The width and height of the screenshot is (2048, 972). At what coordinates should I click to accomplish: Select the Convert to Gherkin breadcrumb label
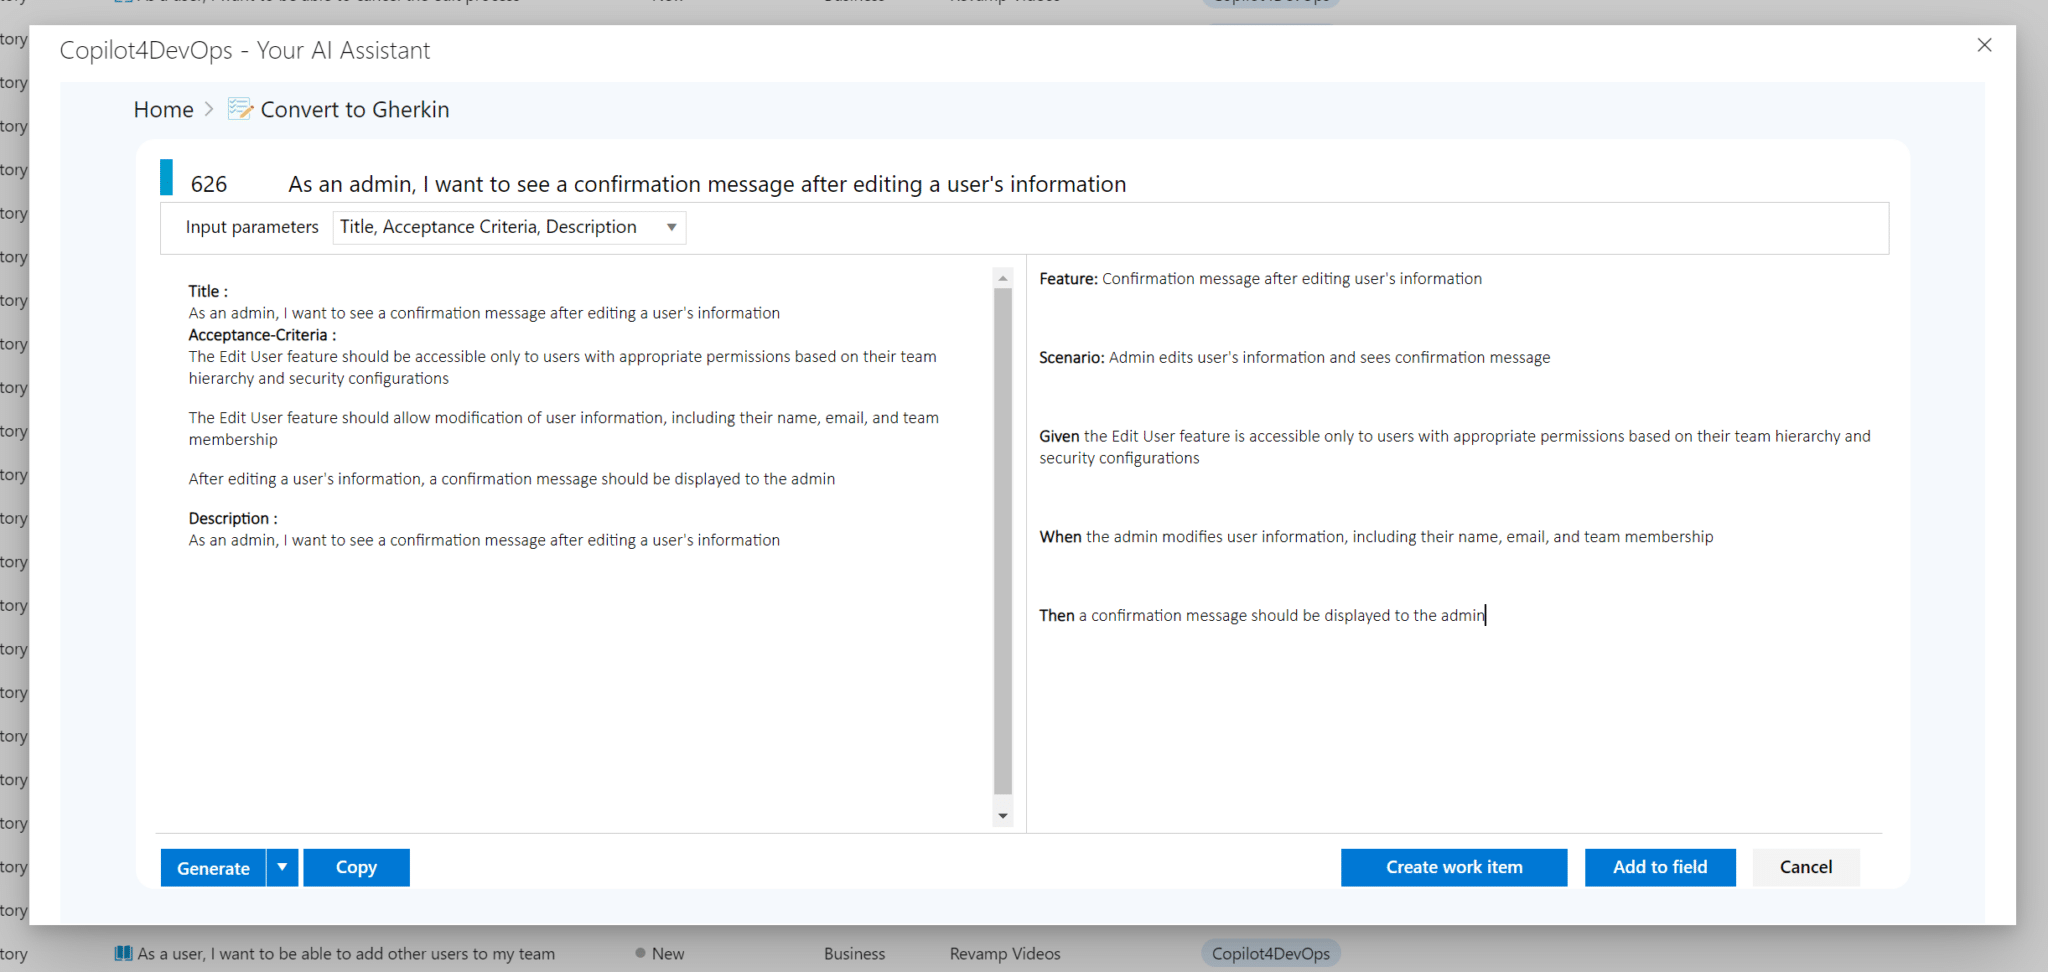[354, 109]
